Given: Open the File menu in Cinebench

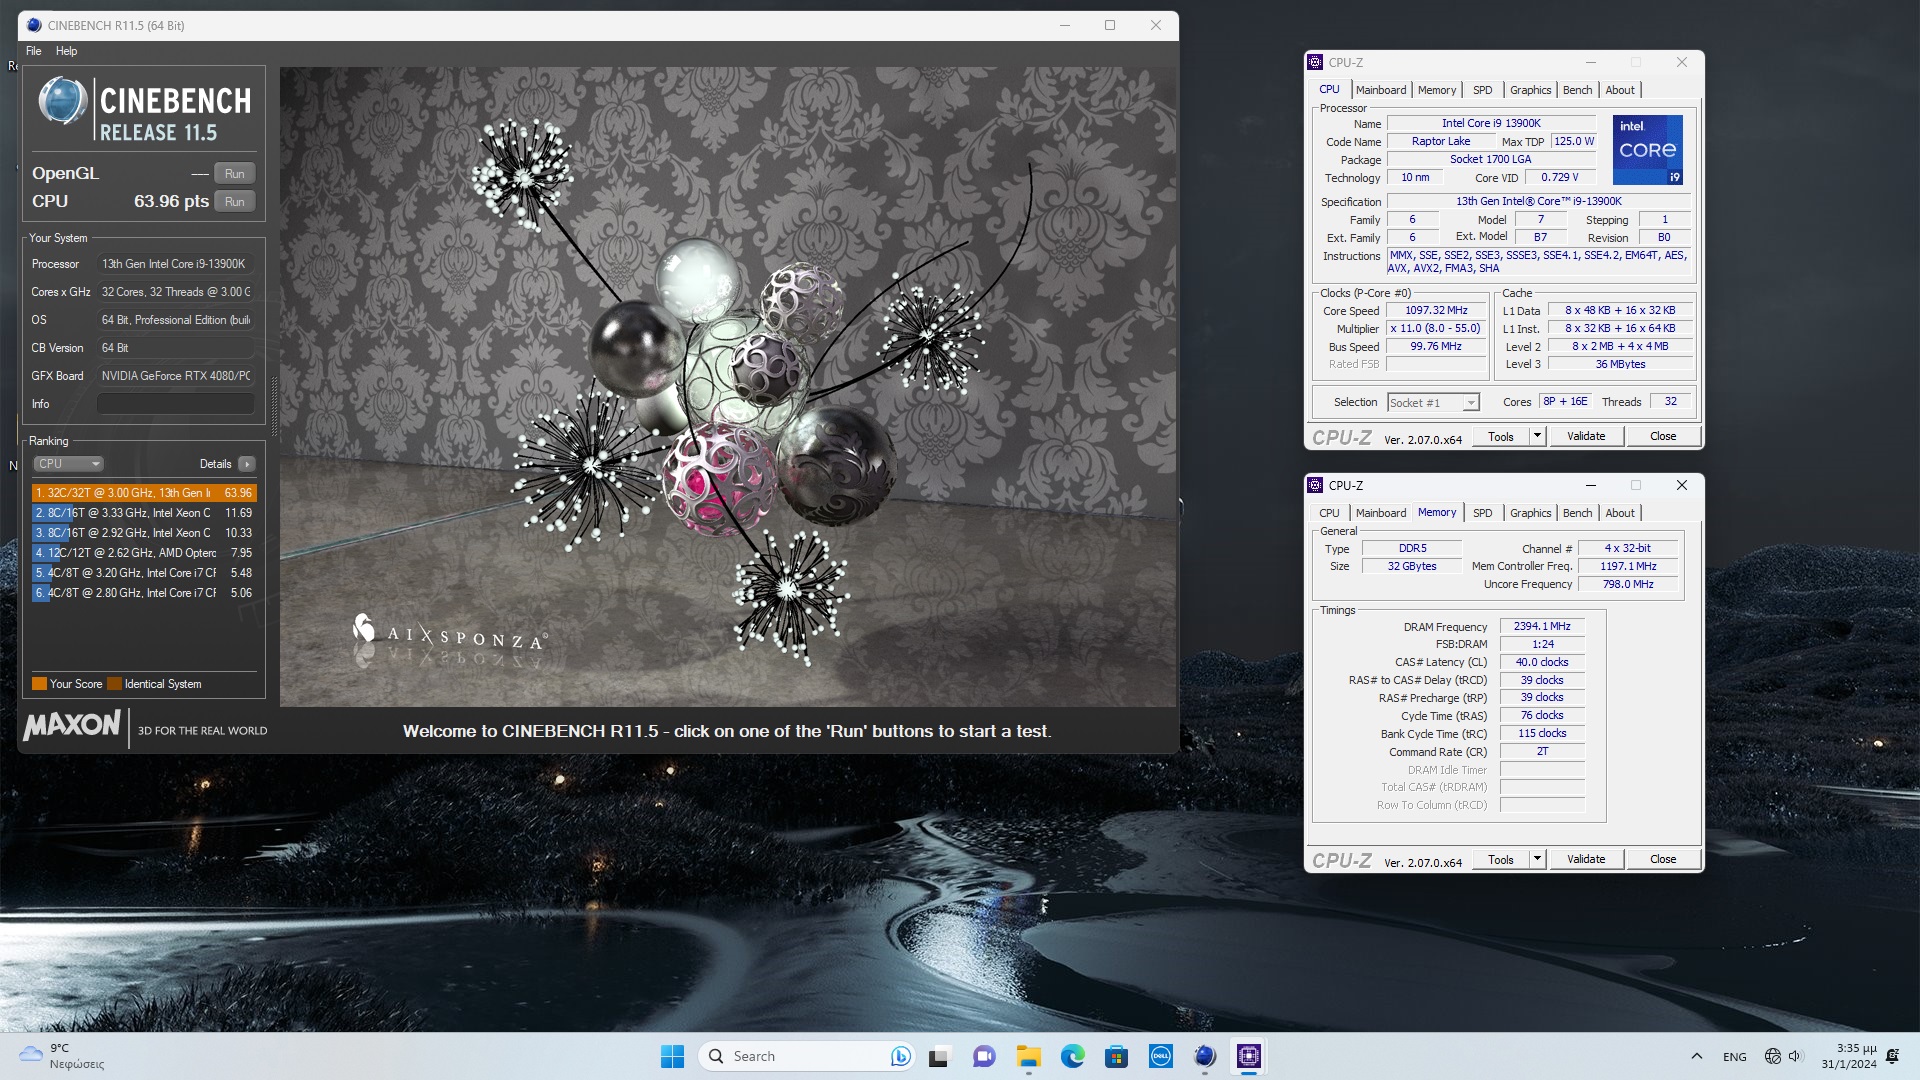Looking at the screenshot, I should (x=34, y=51).
